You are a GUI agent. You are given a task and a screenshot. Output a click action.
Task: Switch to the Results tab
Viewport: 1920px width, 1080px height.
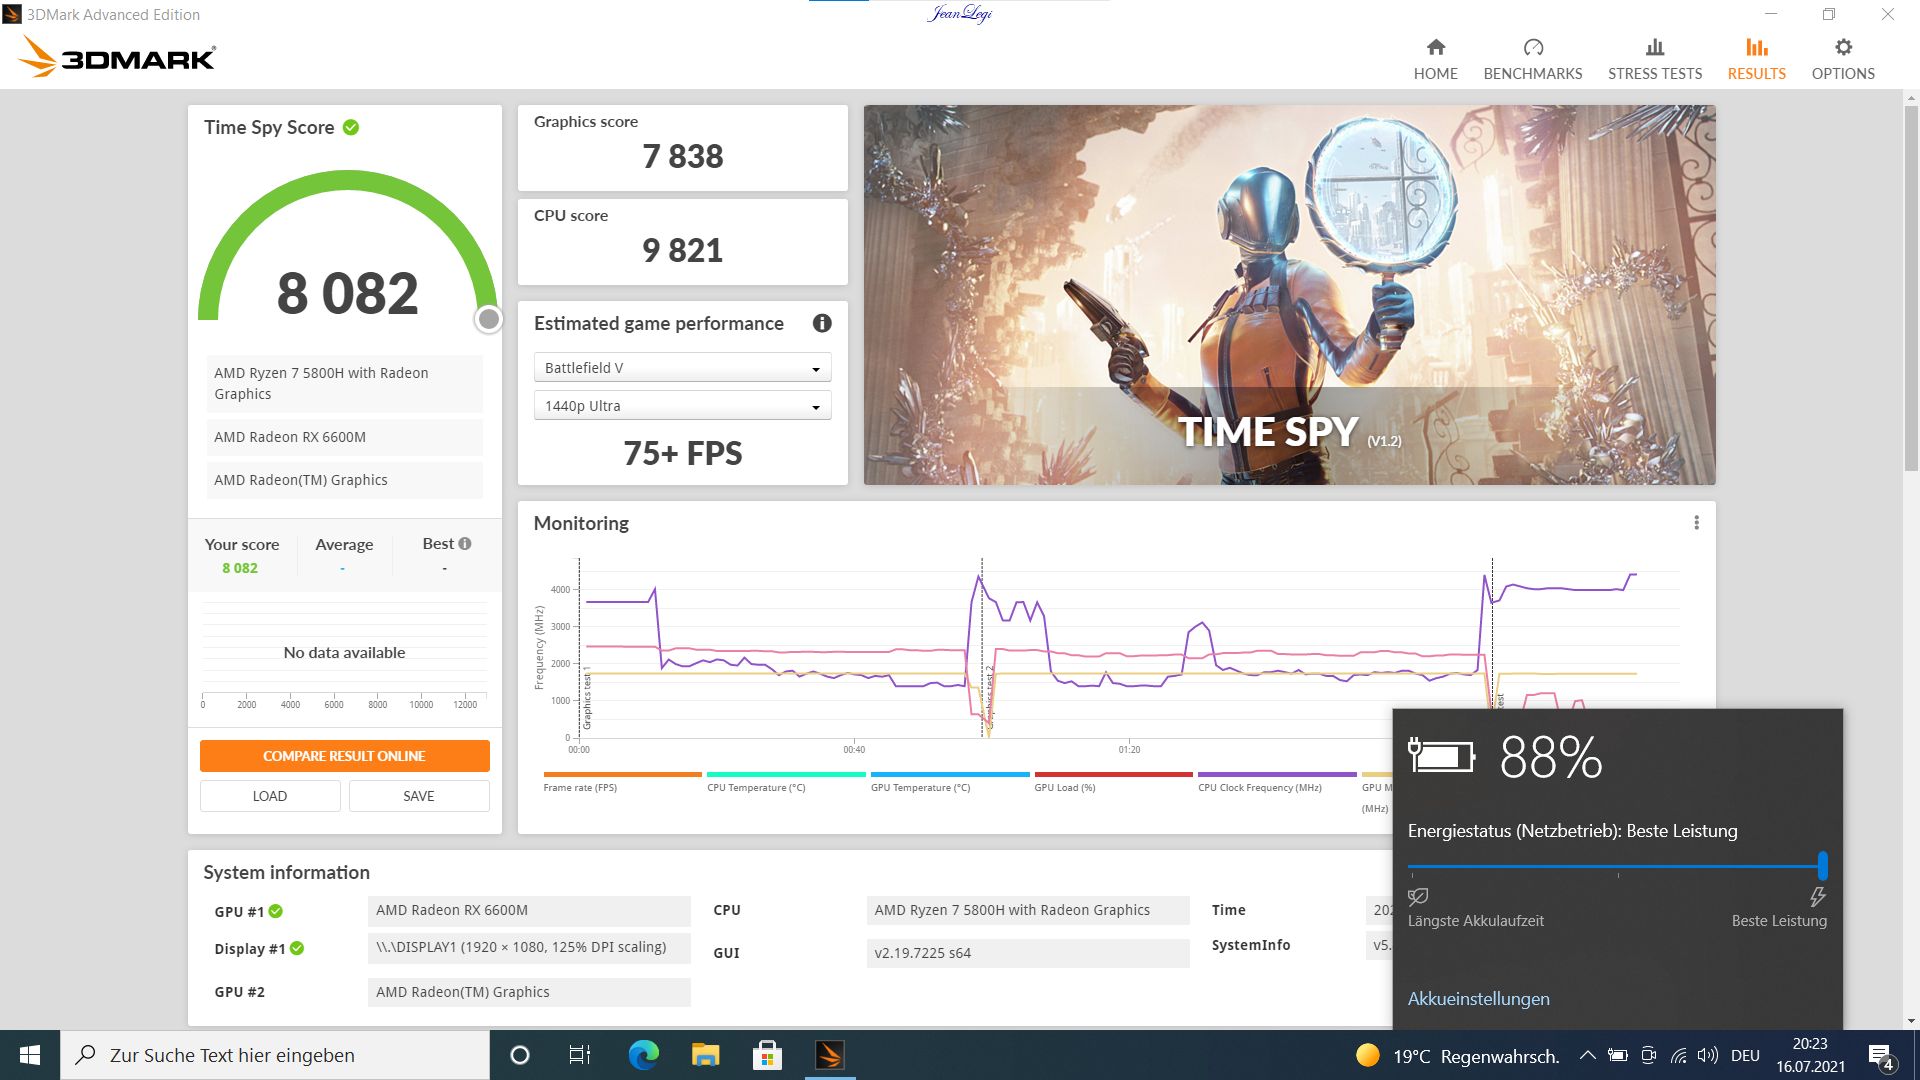point(1756,60)
